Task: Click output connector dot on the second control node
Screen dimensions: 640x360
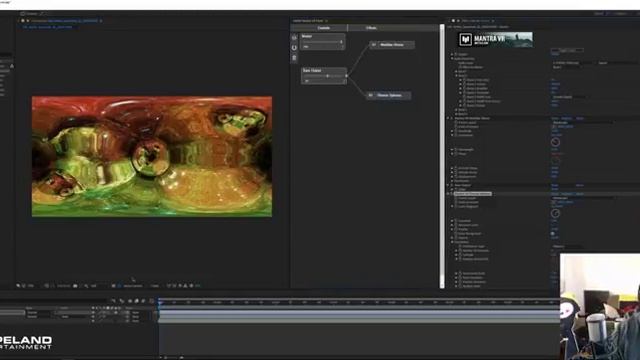Action: 347,76
